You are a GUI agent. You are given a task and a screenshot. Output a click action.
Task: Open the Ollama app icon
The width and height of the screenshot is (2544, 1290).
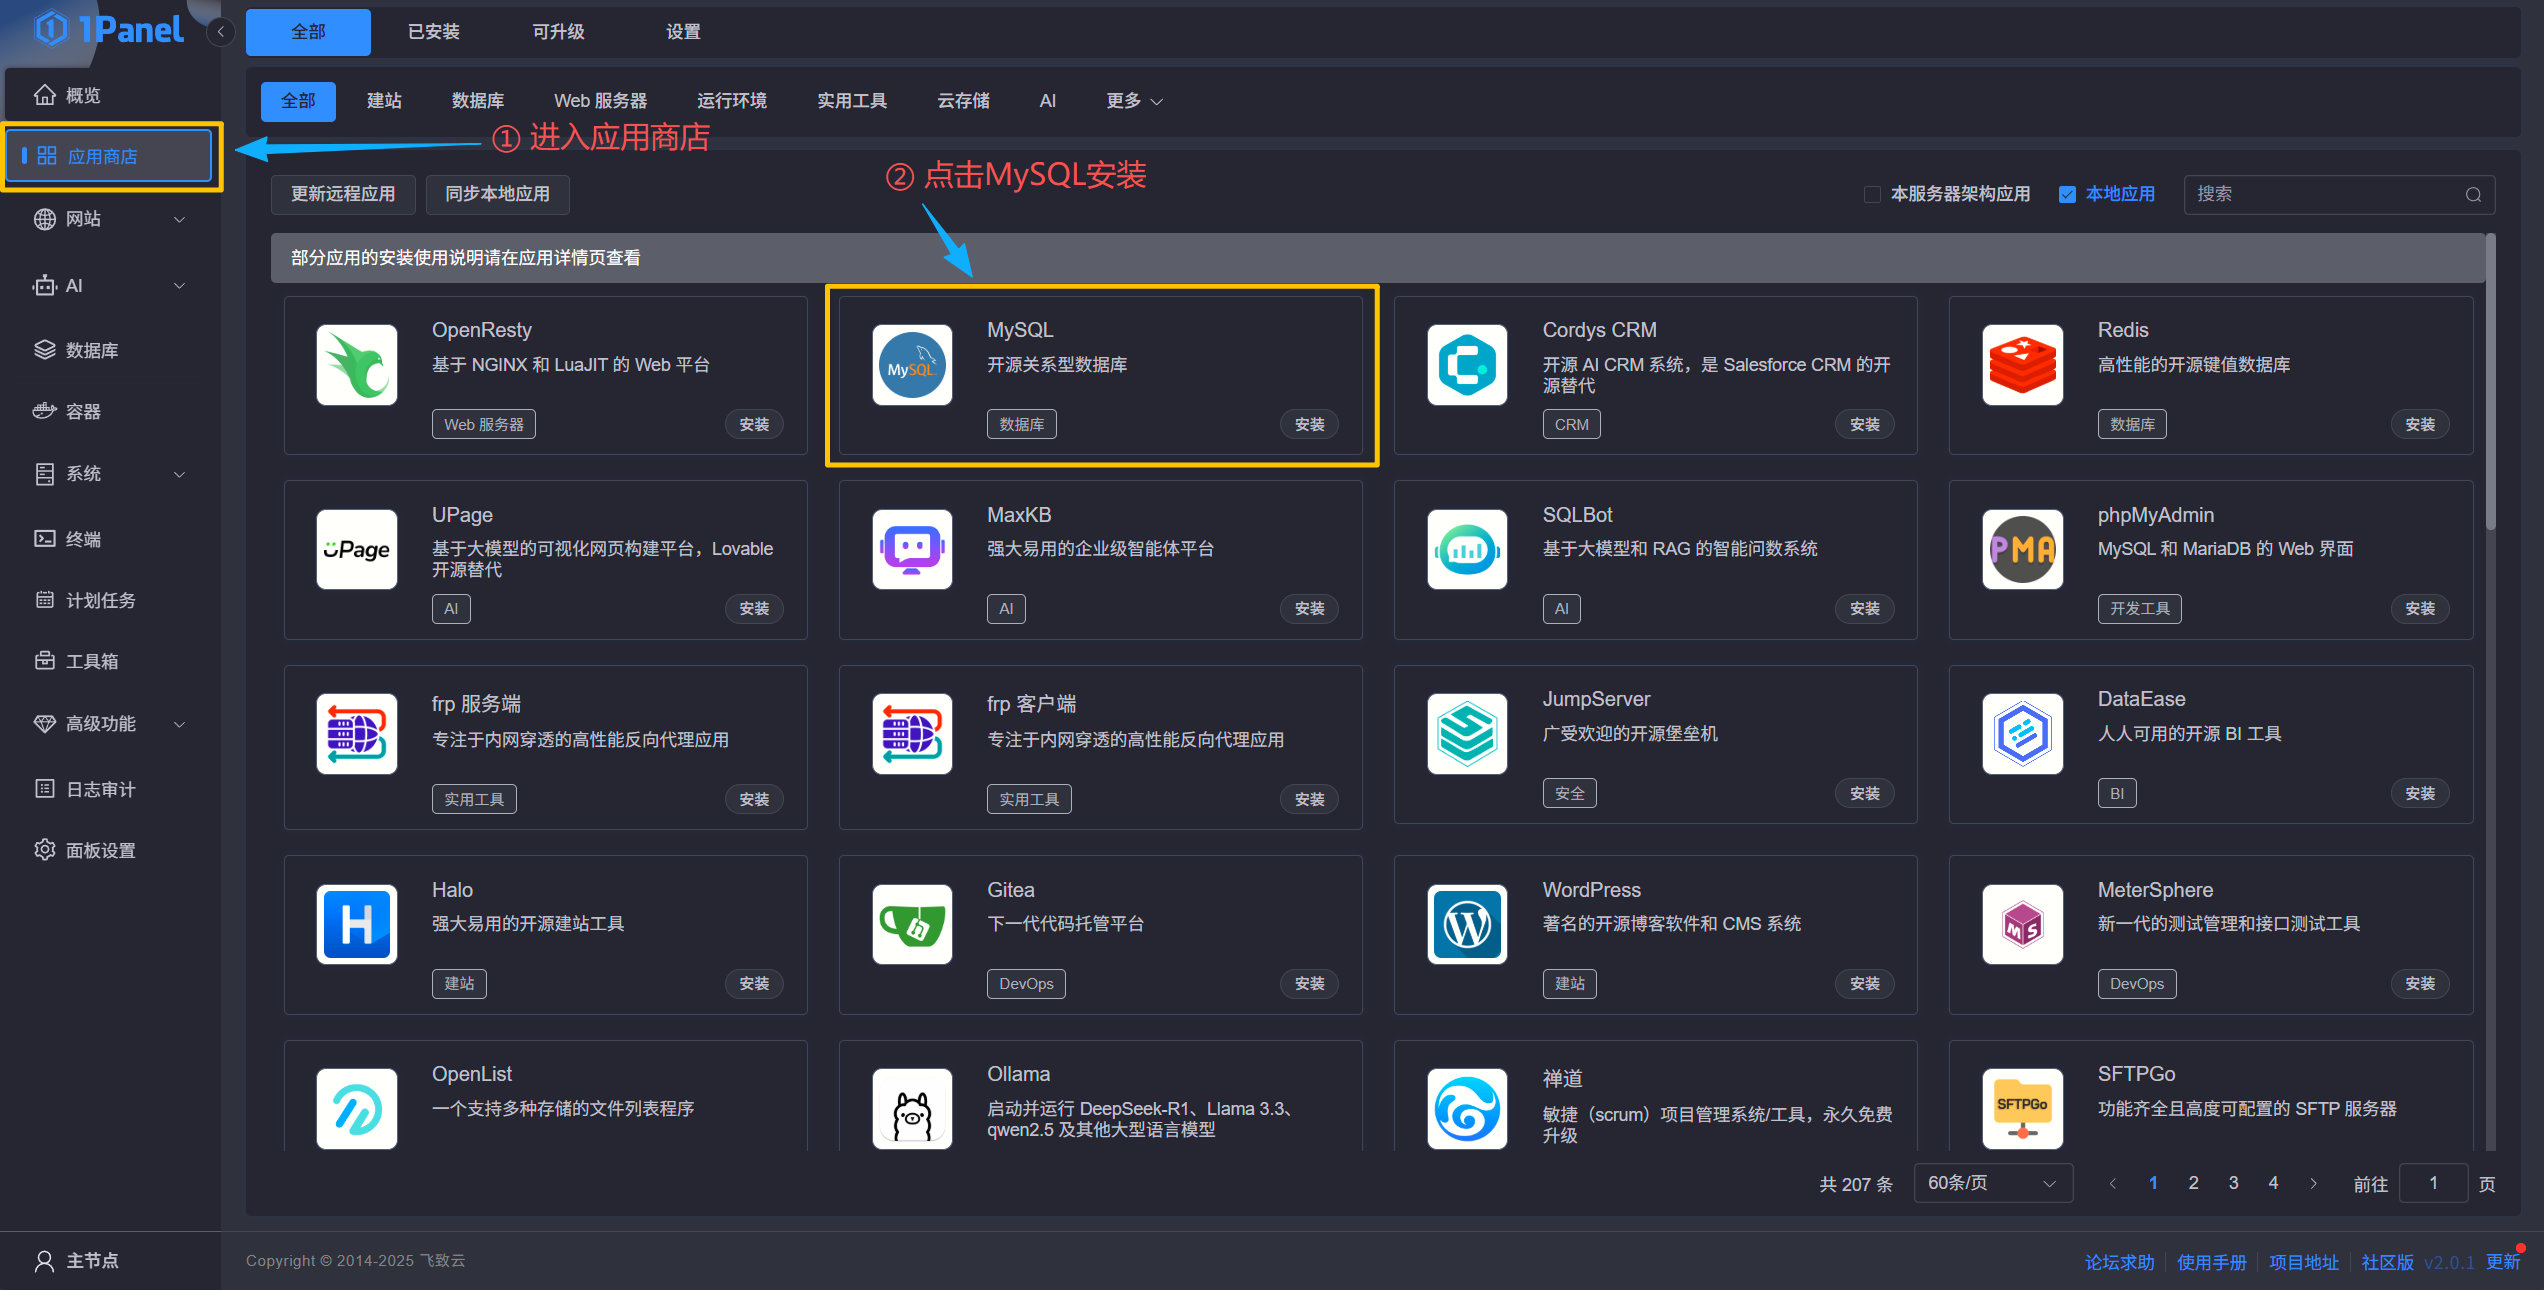(x=911, y=1109)
